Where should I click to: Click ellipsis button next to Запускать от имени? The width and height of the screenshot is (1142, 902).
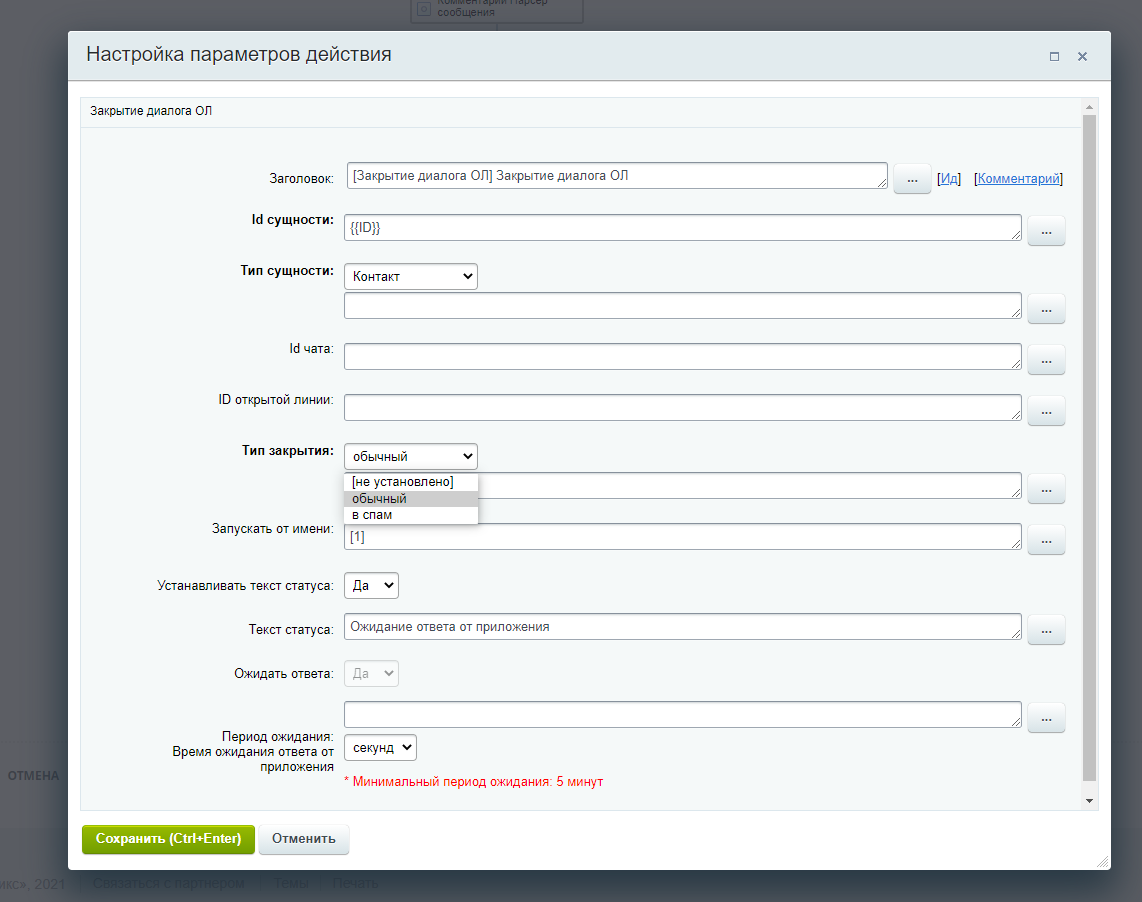pos(1046,539)
